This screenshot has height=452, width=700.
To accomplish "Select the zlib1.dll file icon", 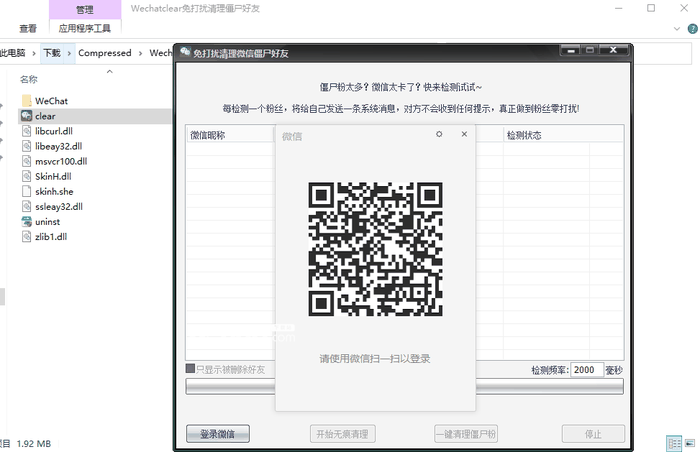I will [27, 237].
